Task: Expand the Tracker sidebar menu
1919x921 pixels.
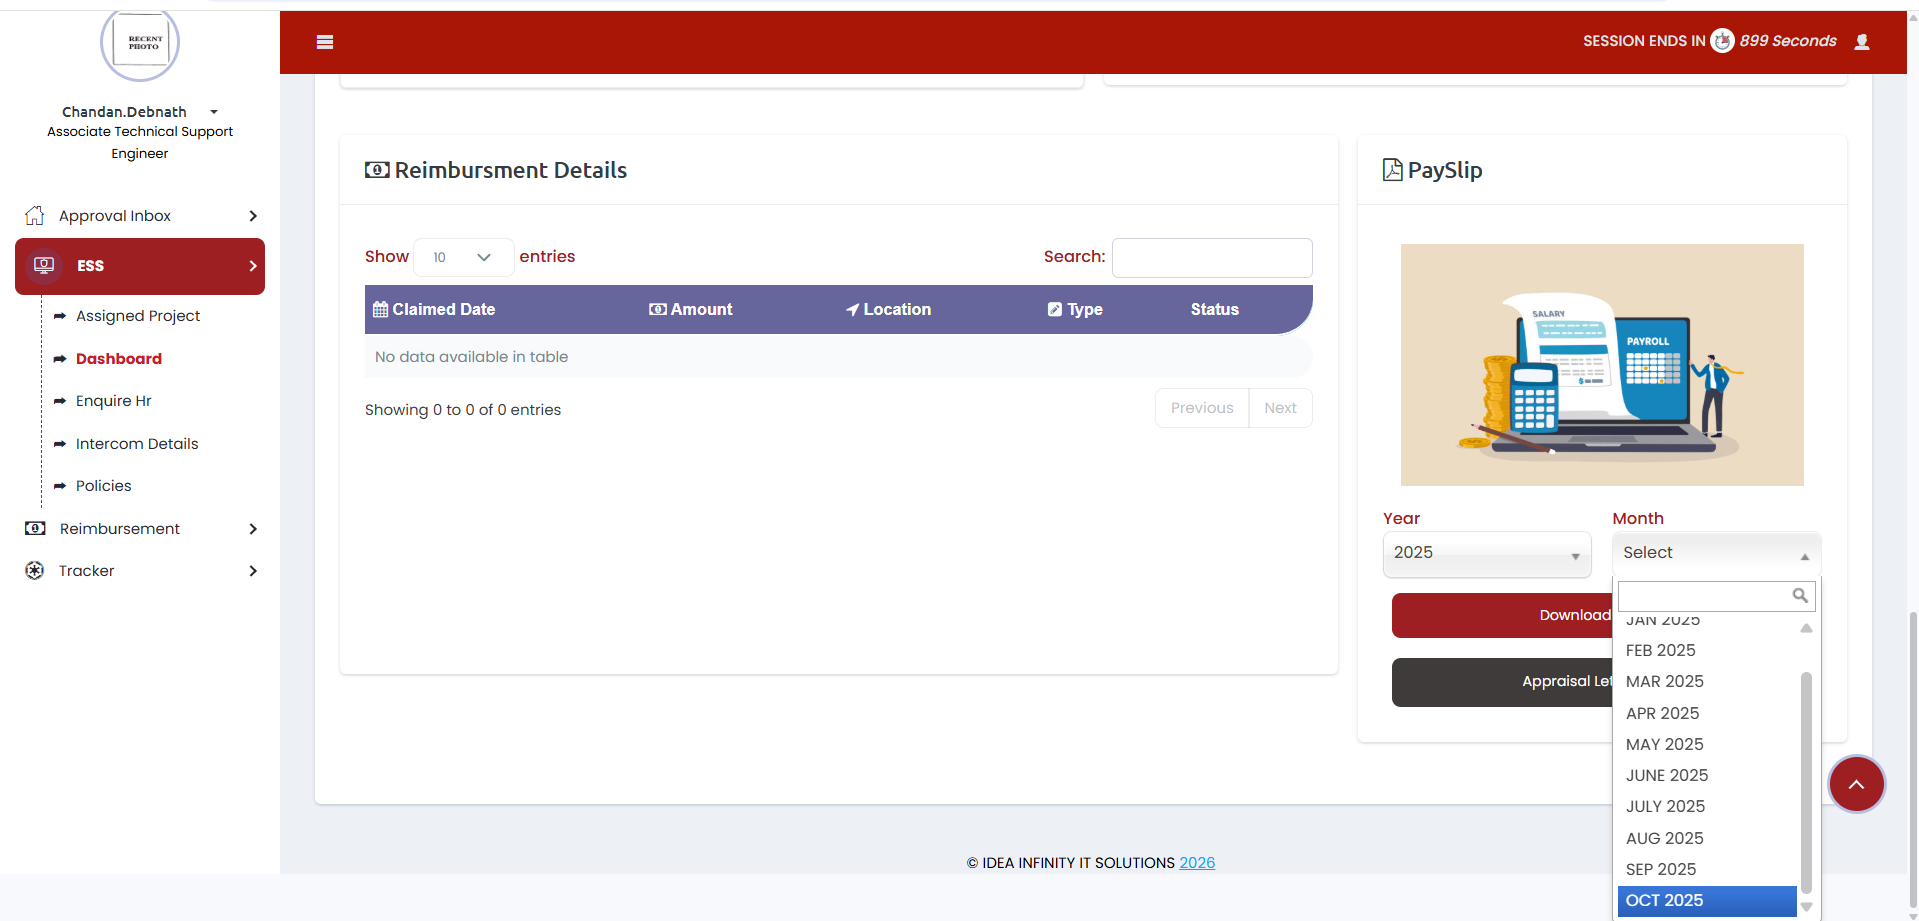Action: pyautogui.click(x=140, y=571)
